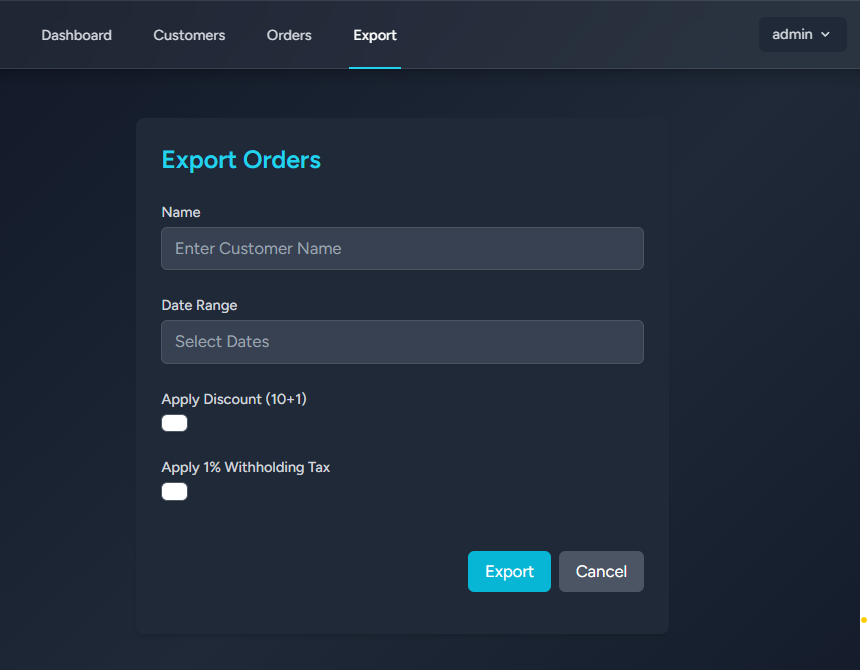
Task: Click the Apply Discount (10+1) label
Action: click(233, 398)
